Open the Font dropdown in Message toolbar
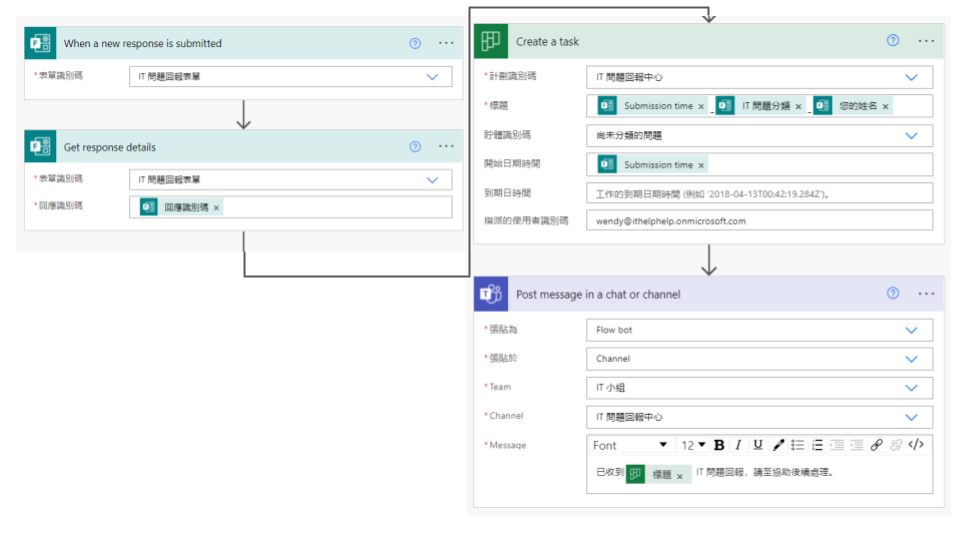Viewport: 960px width, 540px height. click(x=629, y=445)
